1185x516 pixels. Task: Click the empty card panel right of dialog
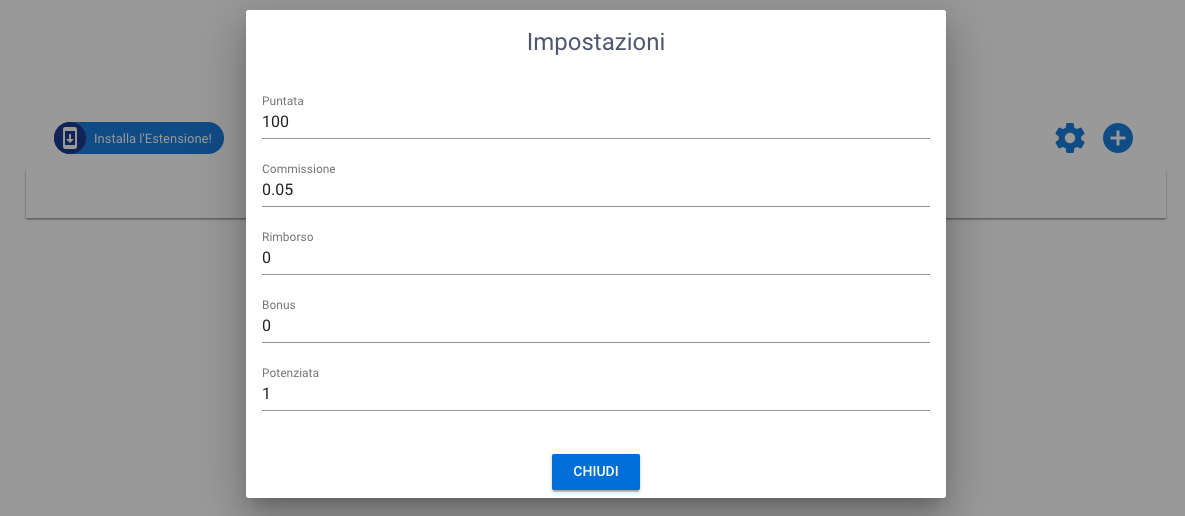tap(1056, 194)
